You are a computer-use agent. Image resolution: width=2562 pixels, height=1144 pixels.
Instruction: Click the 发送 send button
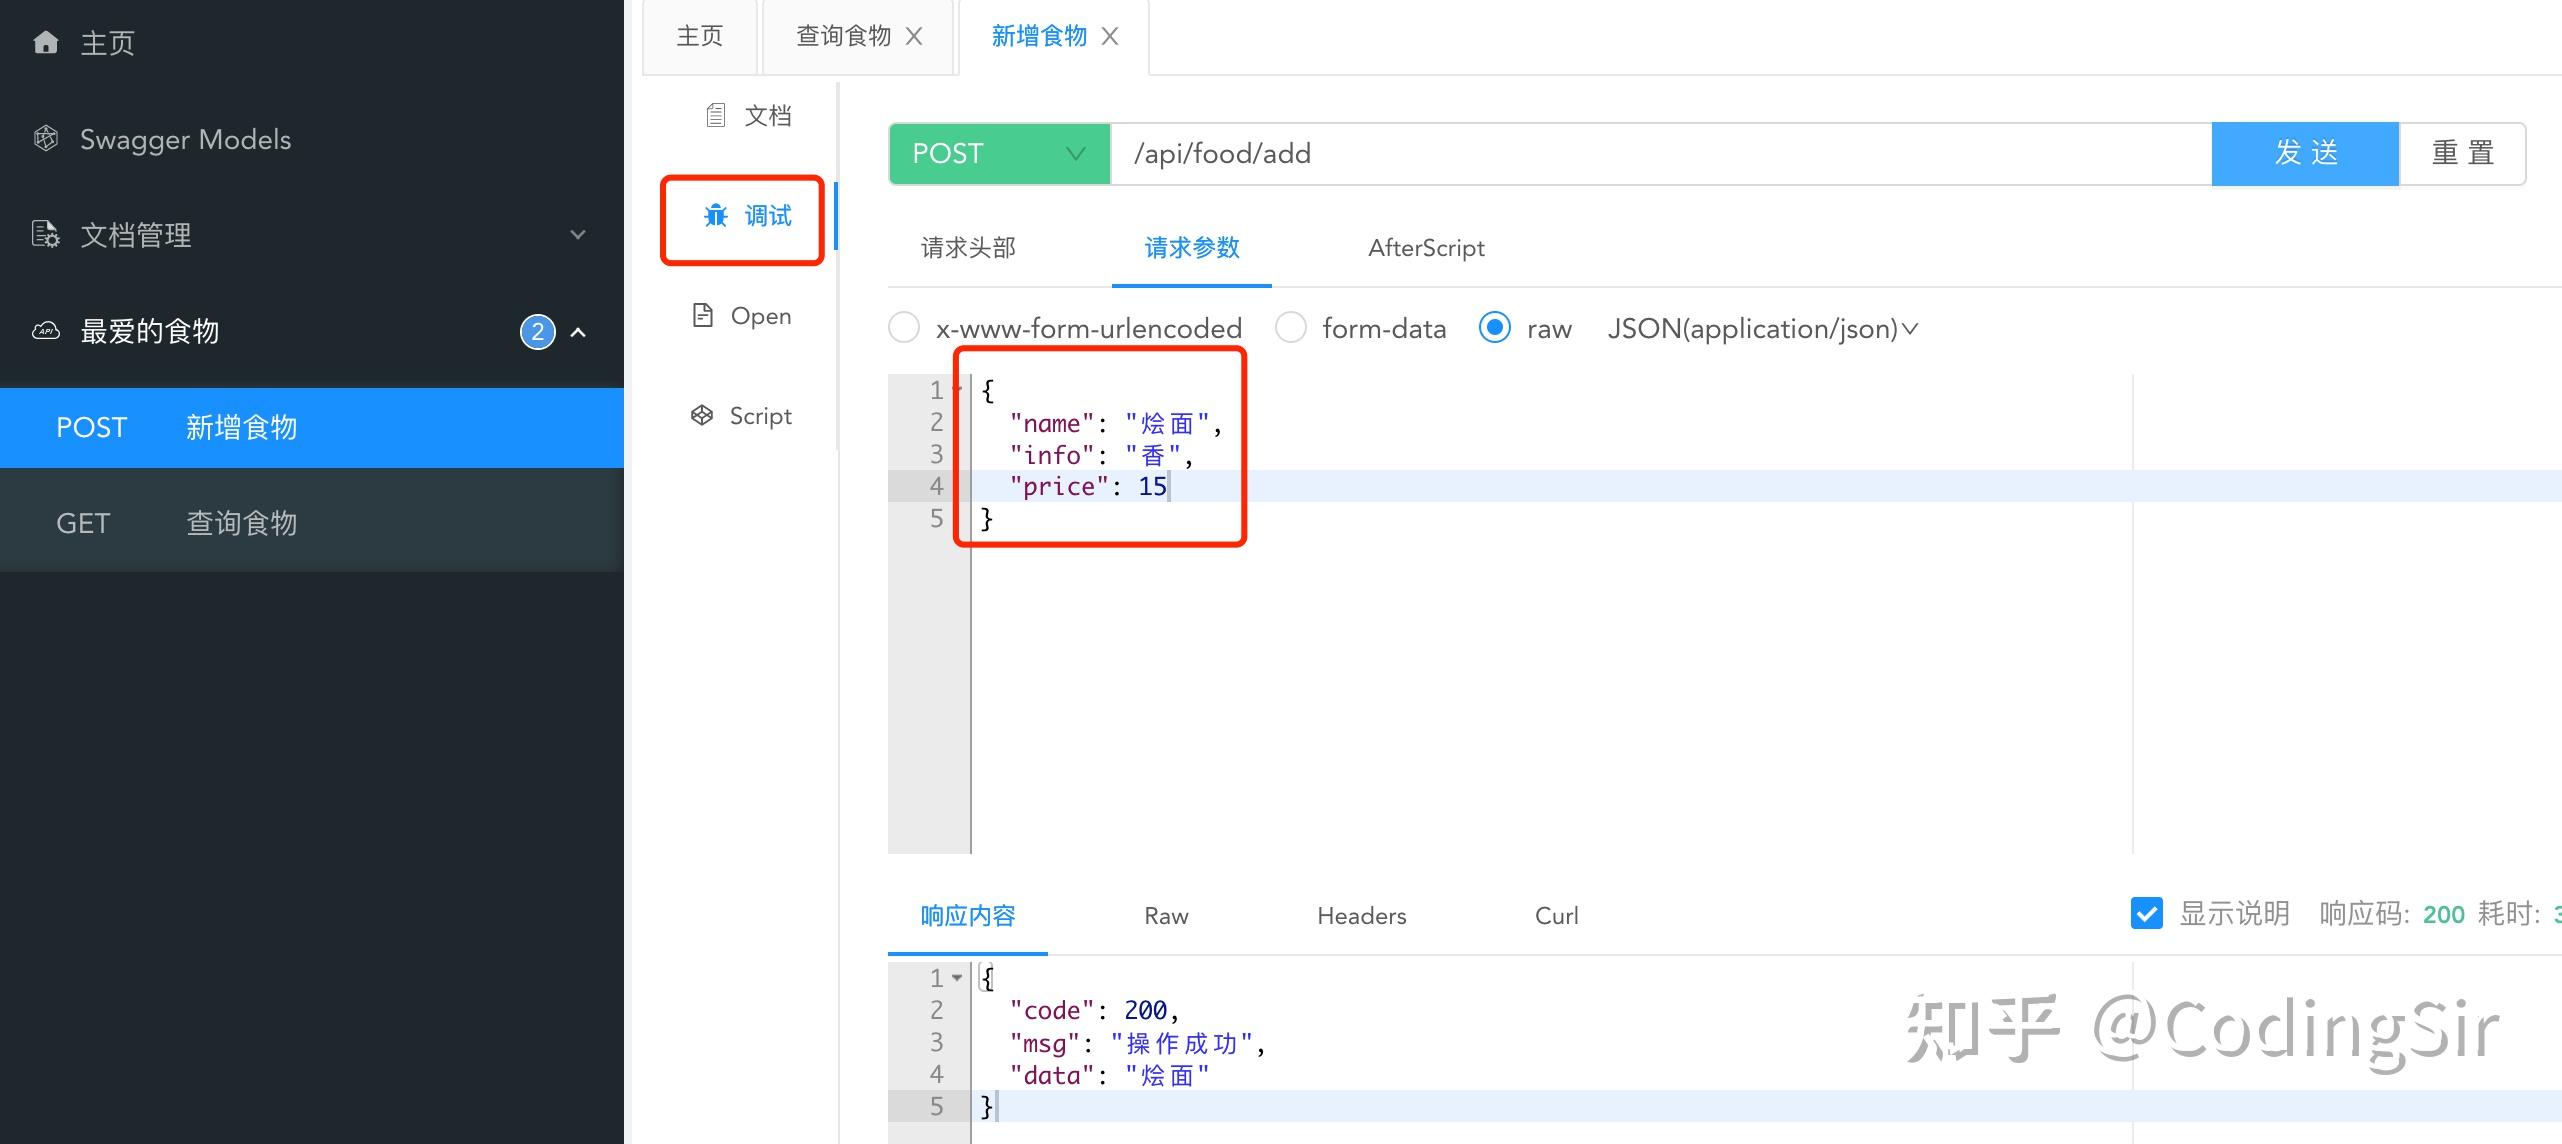pos(2304,153)
